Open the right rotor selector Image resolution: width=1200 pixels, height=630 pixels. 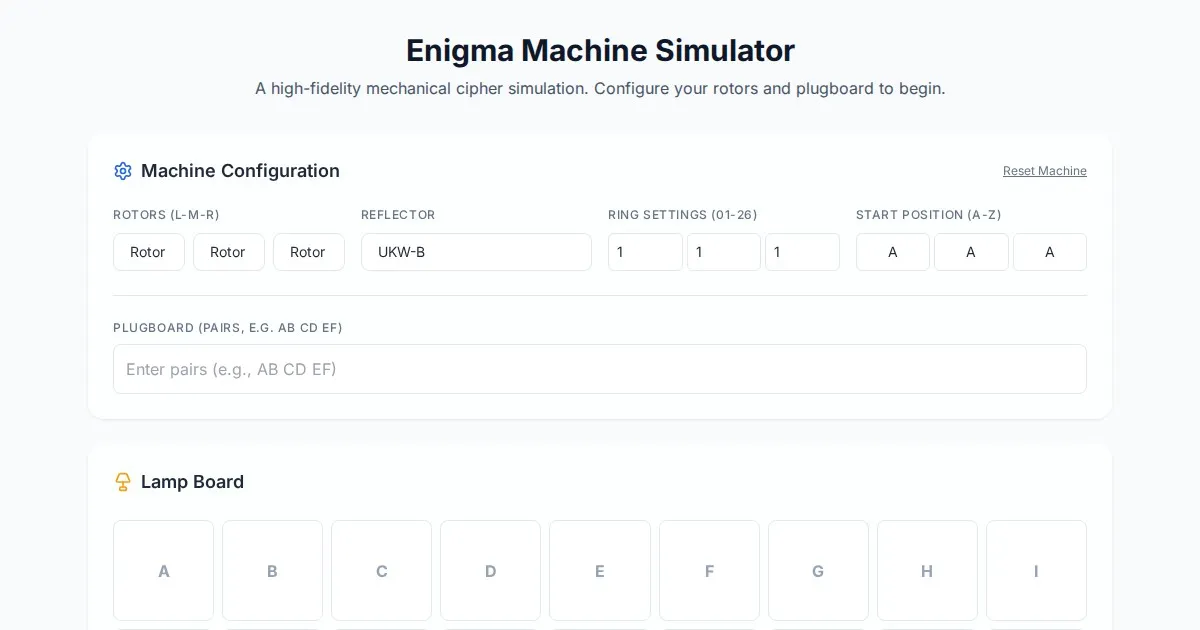pos(308,252)
